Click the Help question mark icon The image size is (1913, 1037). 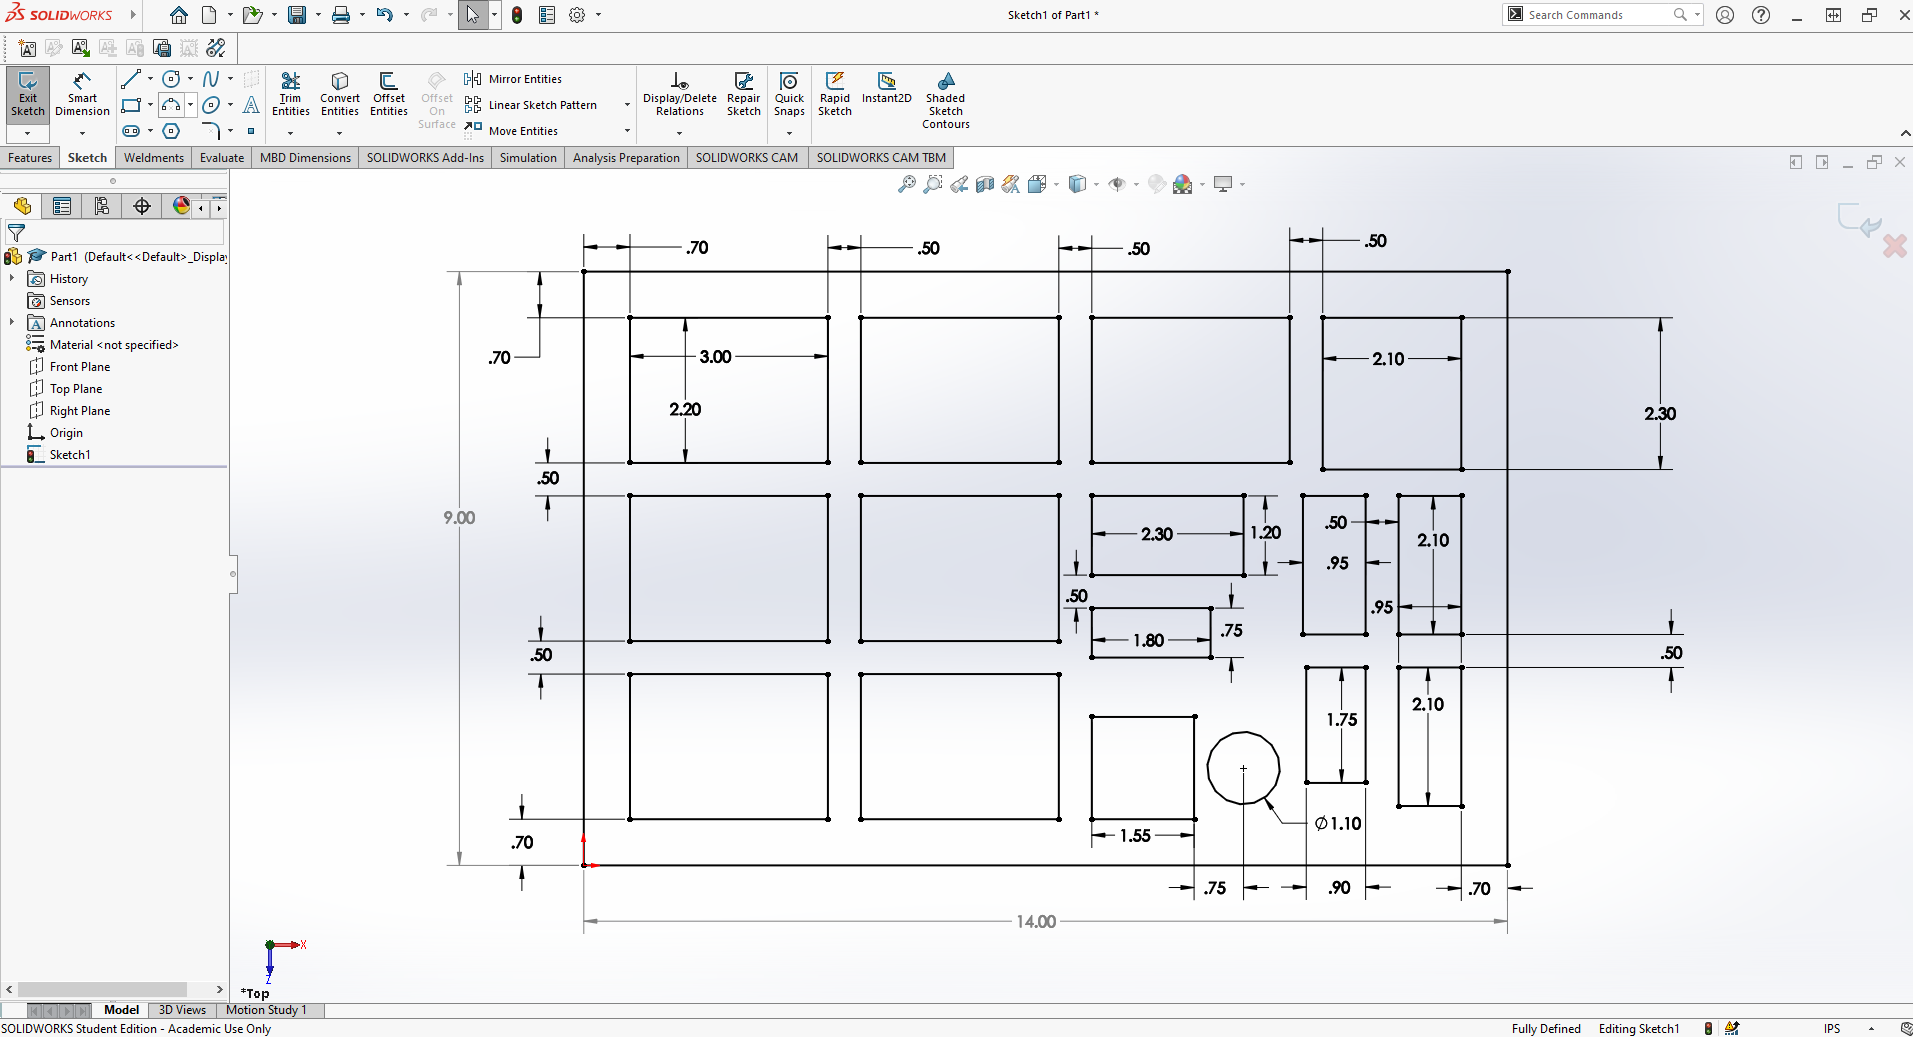[1761, 15]
